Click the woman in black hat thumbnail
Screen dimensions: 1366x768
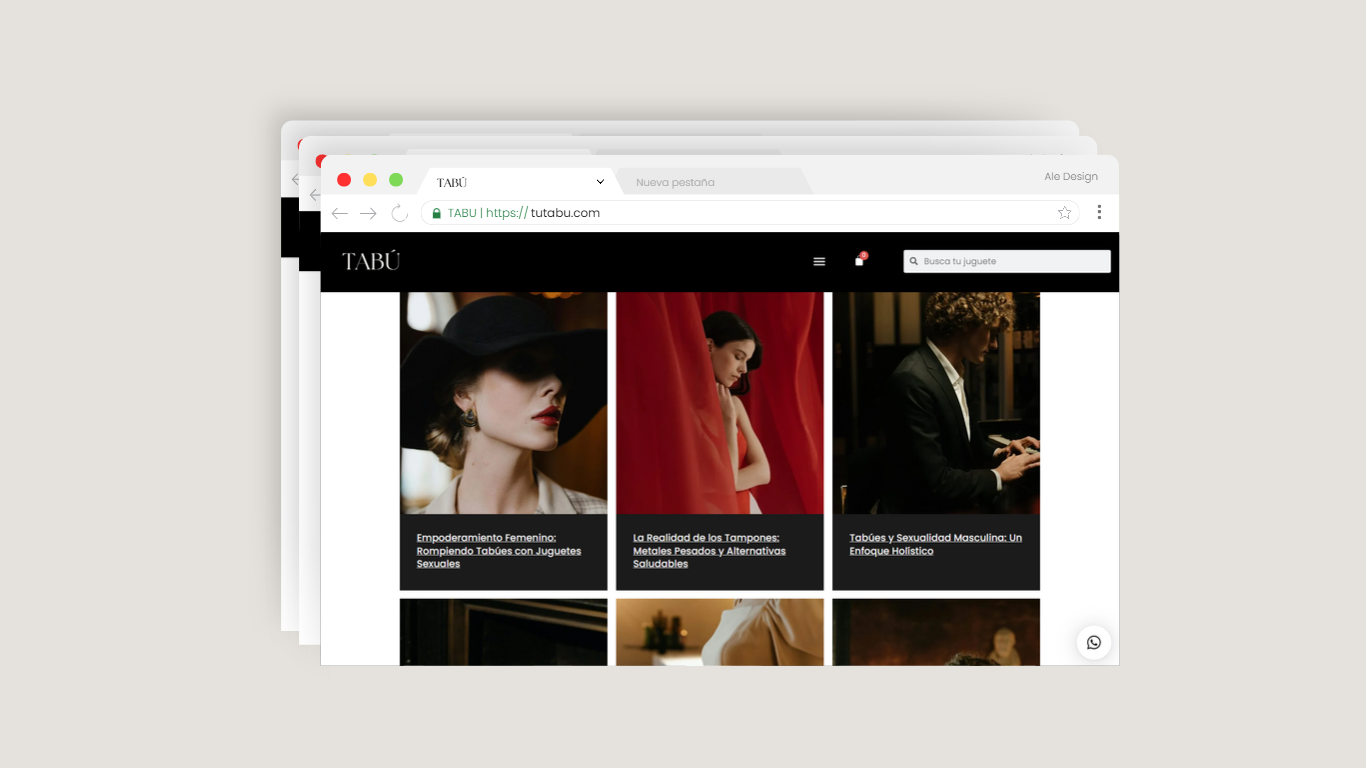[x=503, y=403]
